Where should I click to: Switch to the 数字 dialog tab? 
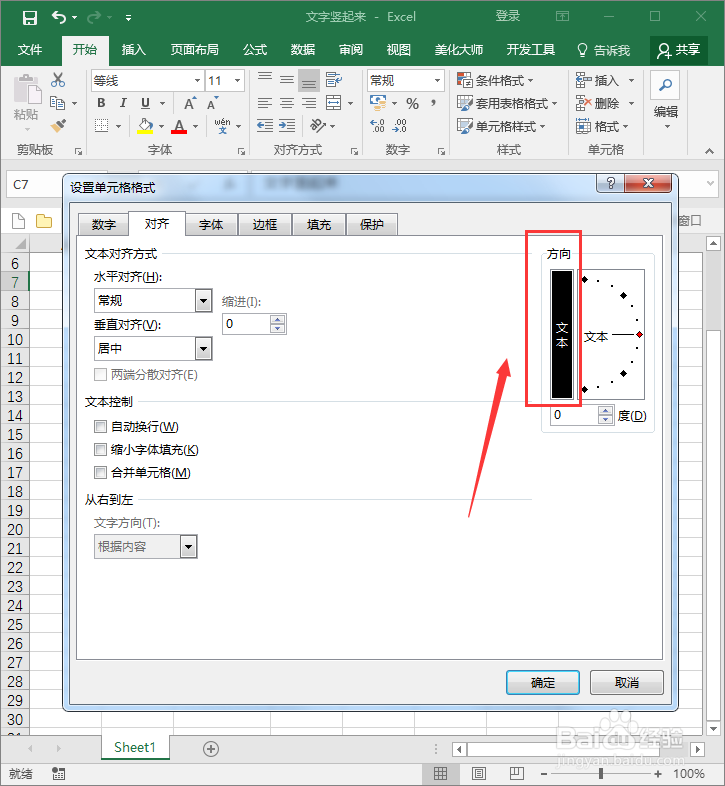pos(104,225)
